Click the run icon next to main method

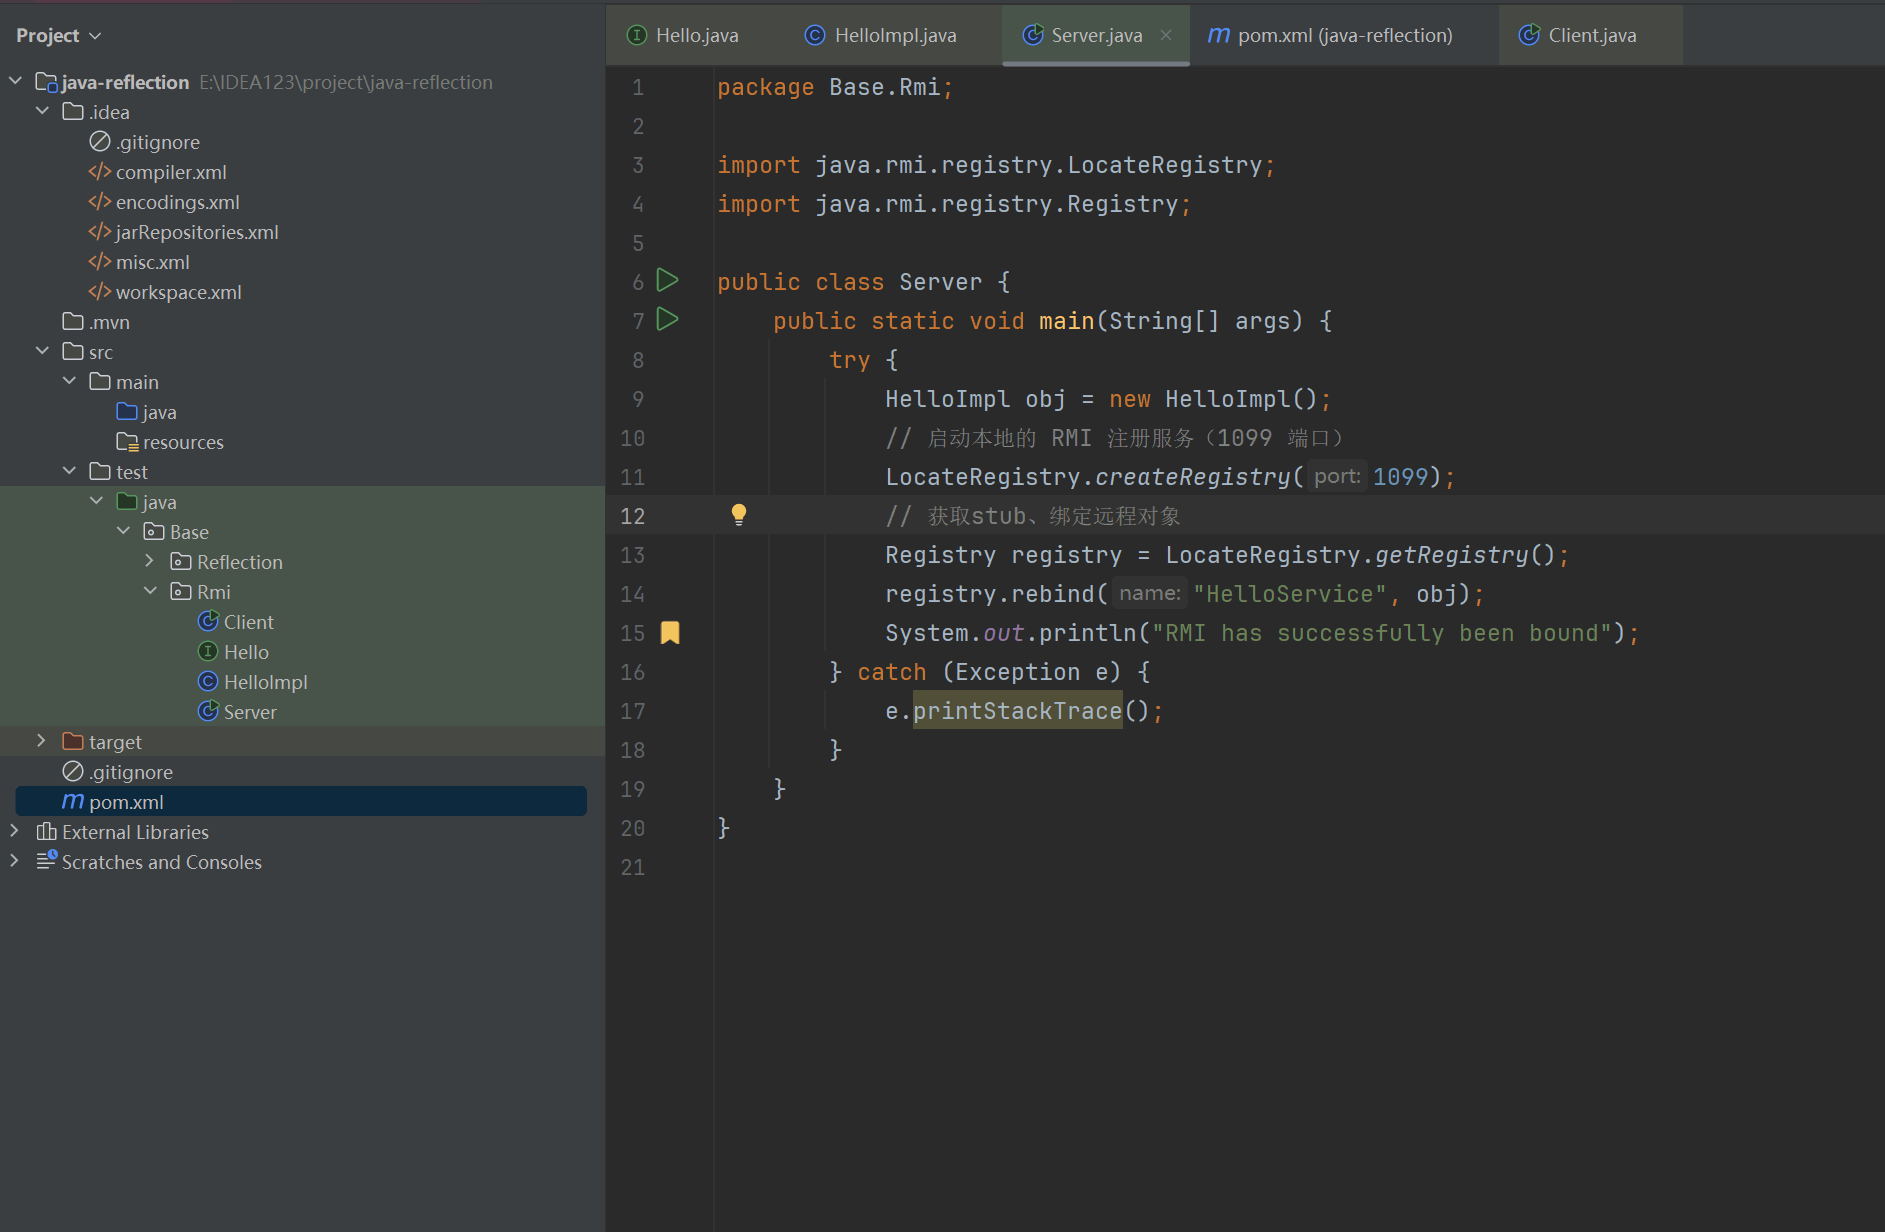point(667,320)
